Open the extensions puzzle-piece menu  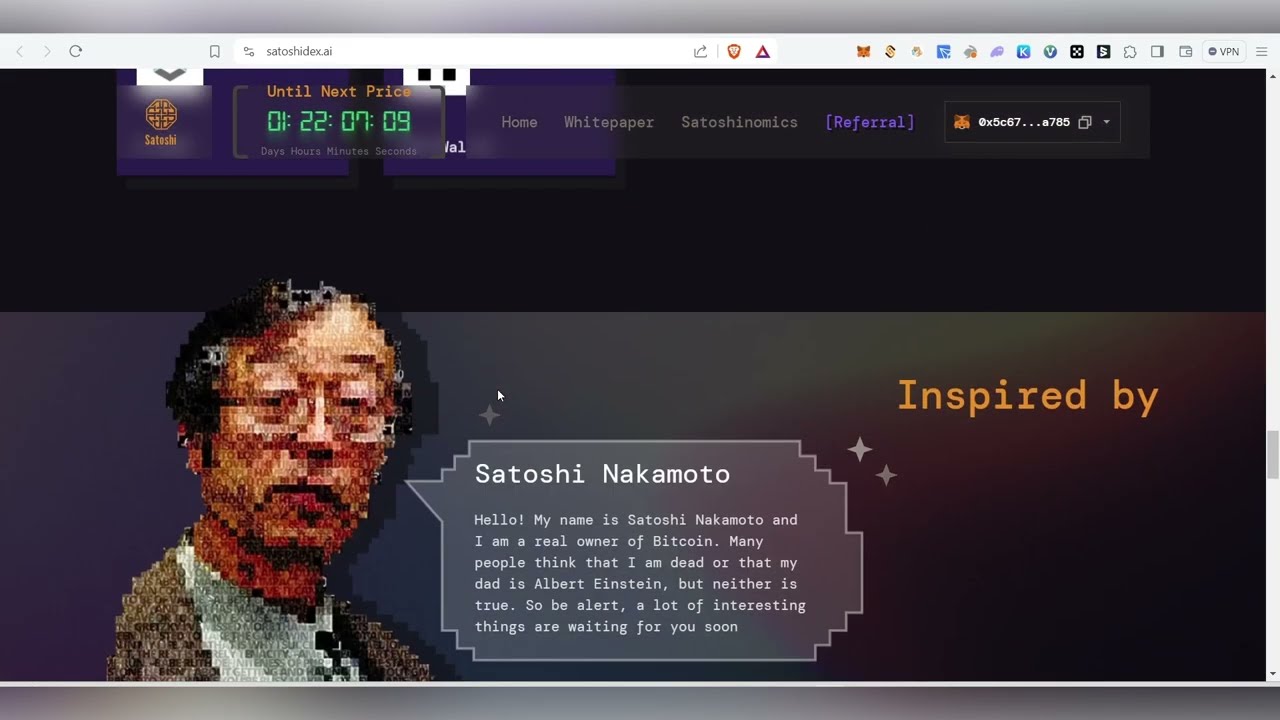1130,51
